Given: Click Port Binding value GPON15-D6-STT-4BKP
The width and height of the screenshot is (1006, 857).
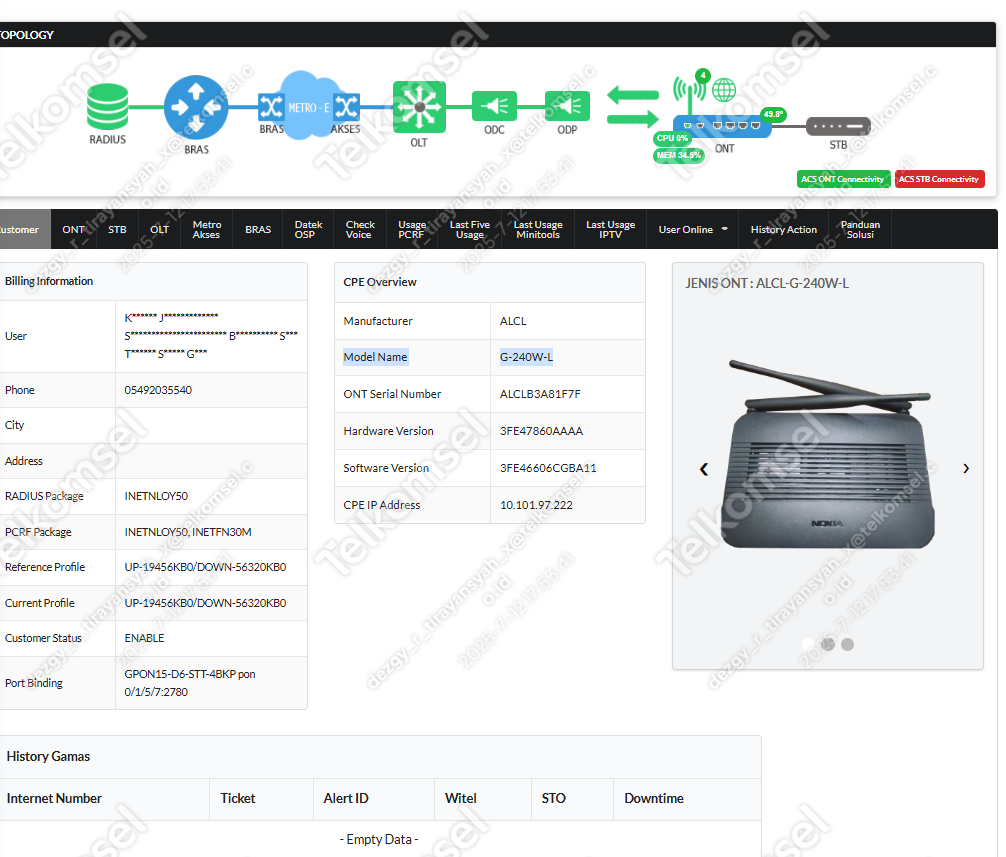Looking at the screenshot, I should point(190,683).
